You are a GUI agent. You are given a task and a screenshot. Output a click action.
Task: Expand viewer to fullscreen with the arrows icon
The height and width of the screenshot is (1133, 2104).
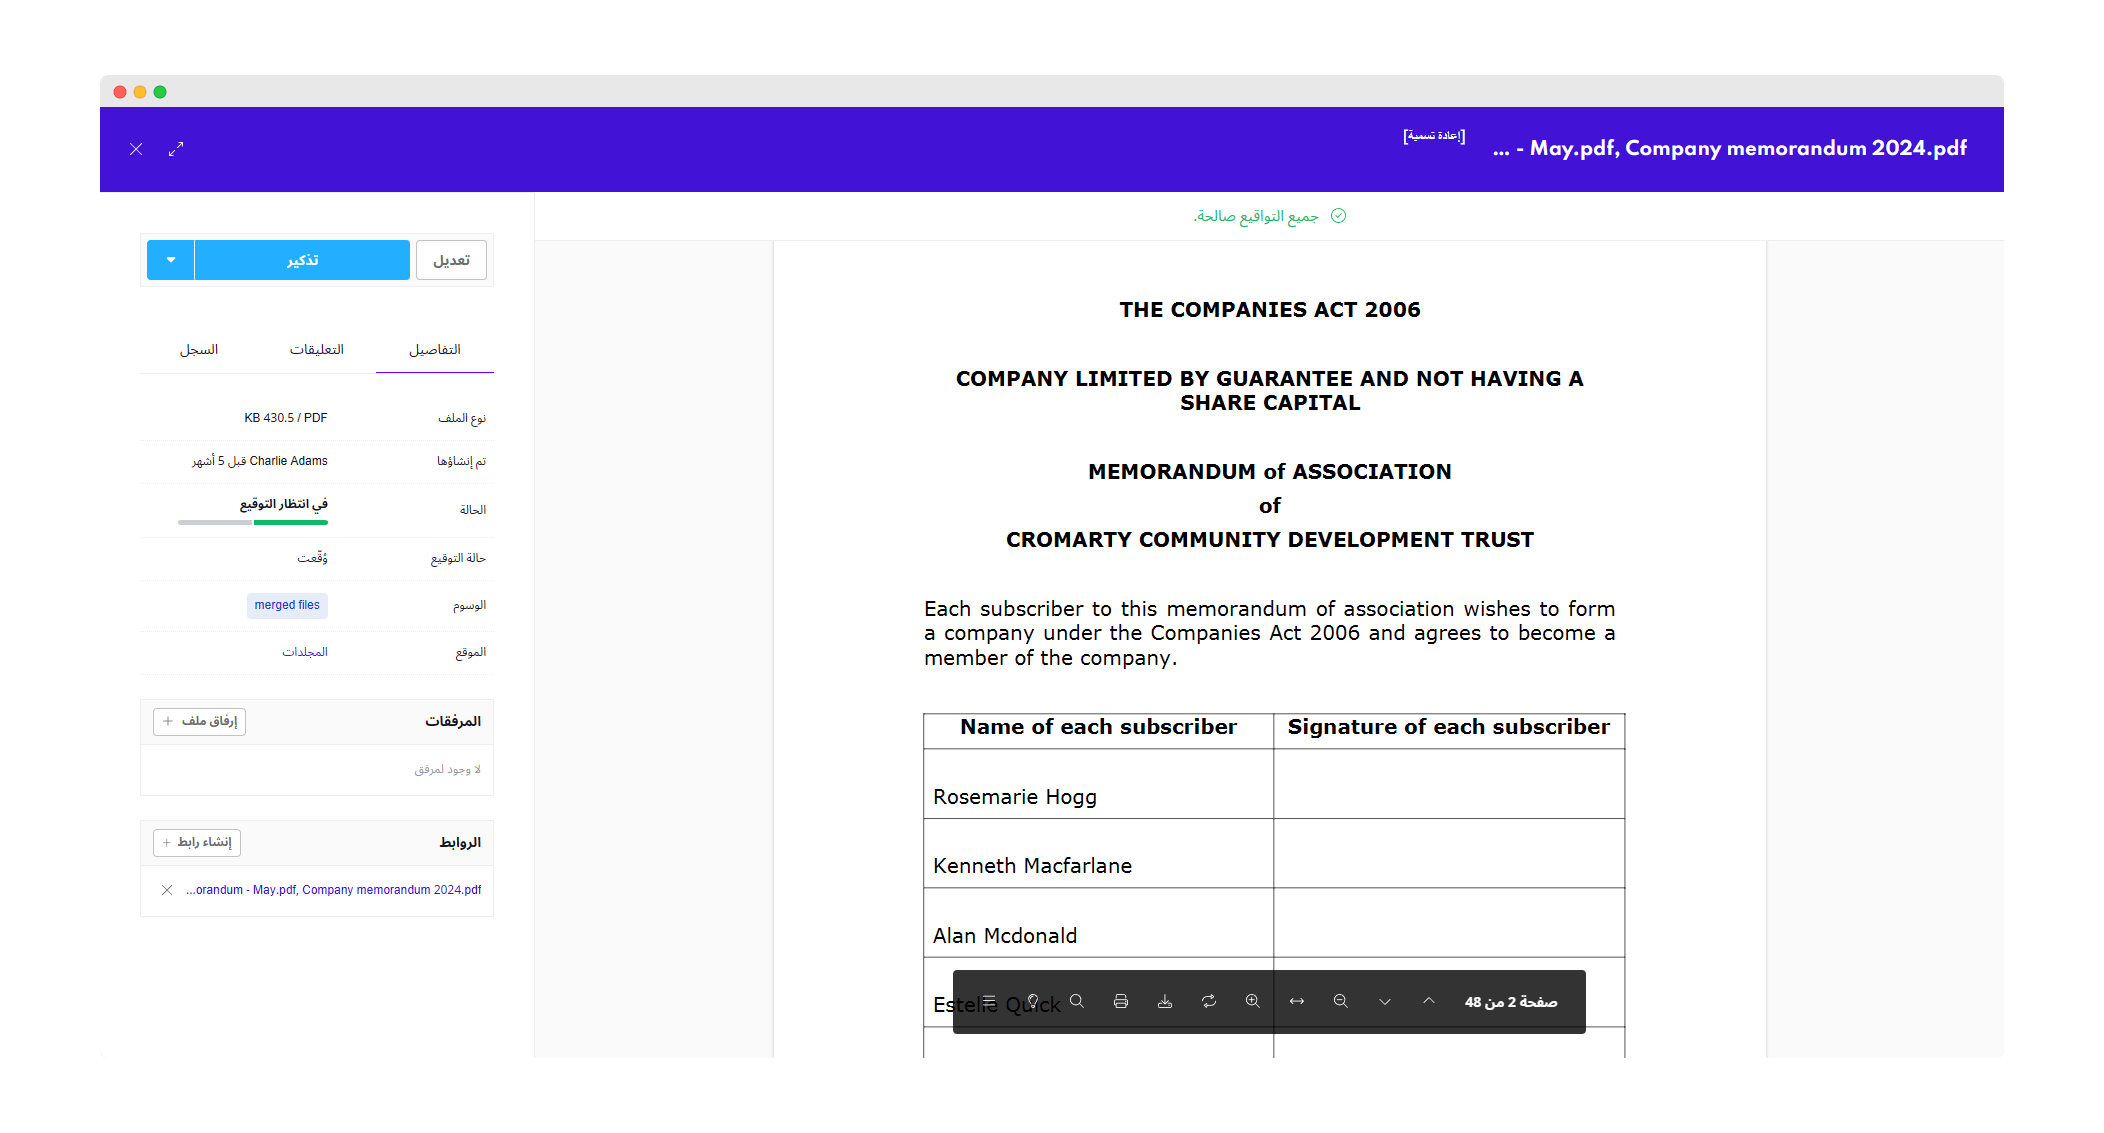point(176,149)
